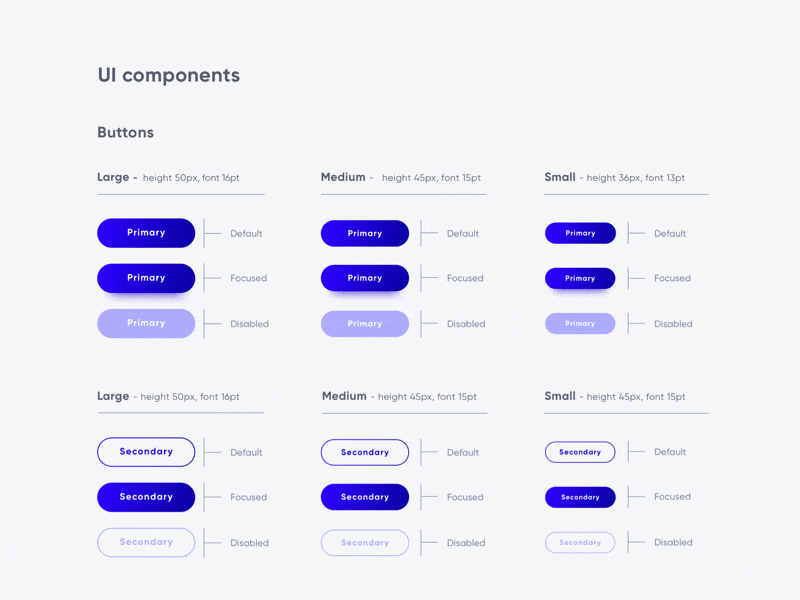The image size is (800, 600).
Task: Click the small default Secondary outlined button
Action: (580, 452)
